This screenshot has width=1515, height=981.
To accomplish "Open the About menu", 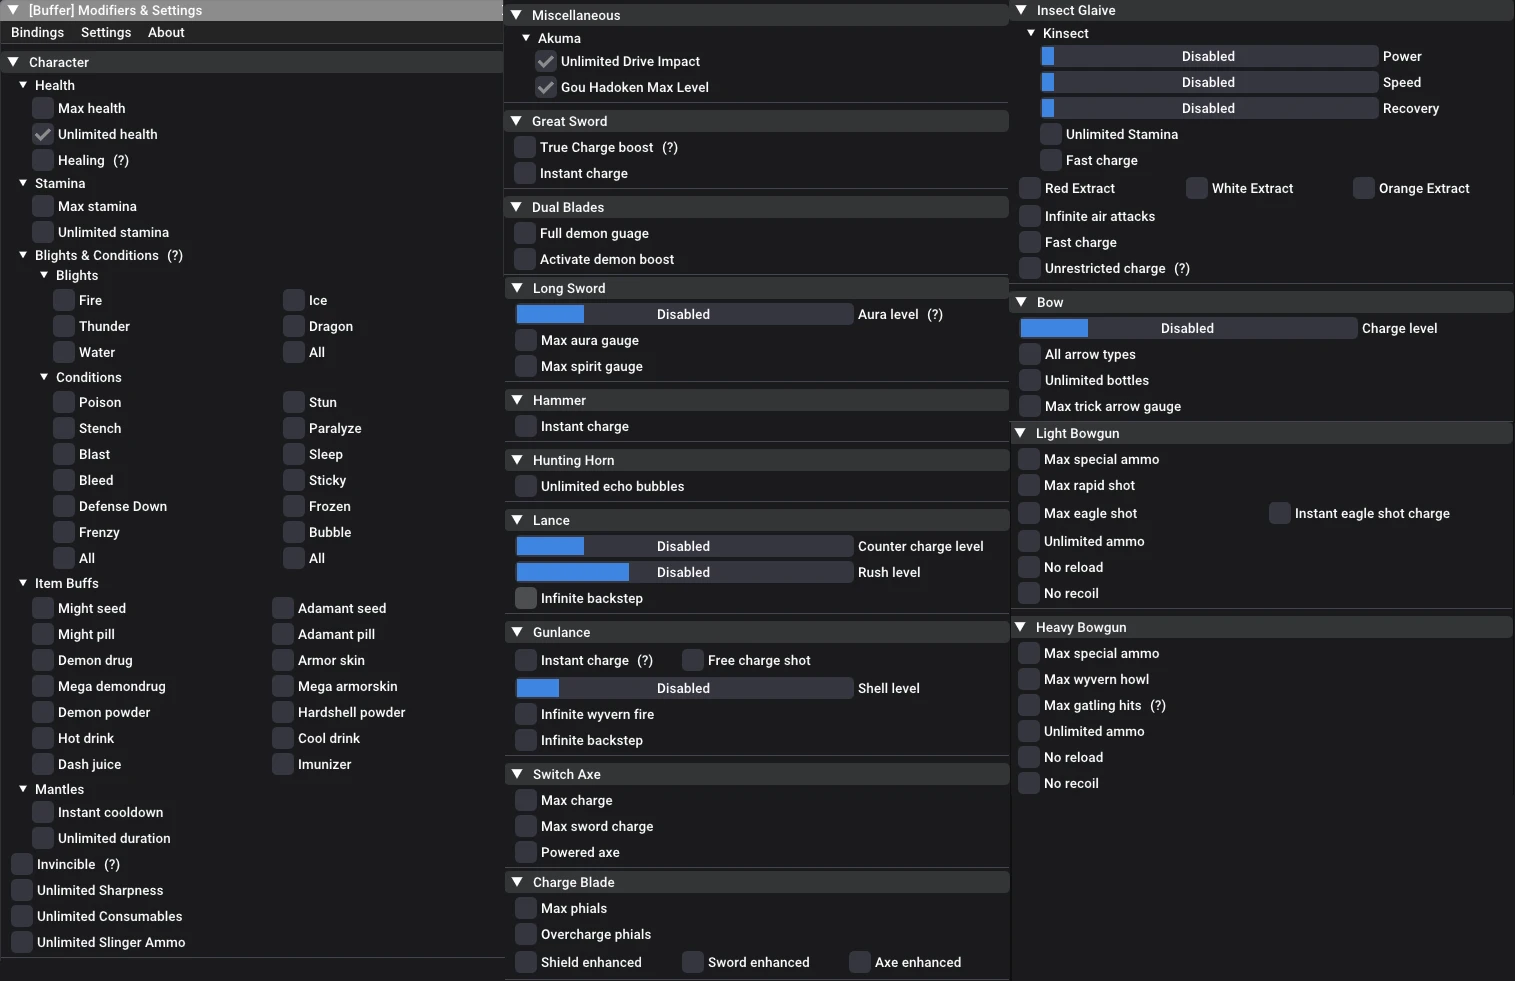I will [166, 32].
